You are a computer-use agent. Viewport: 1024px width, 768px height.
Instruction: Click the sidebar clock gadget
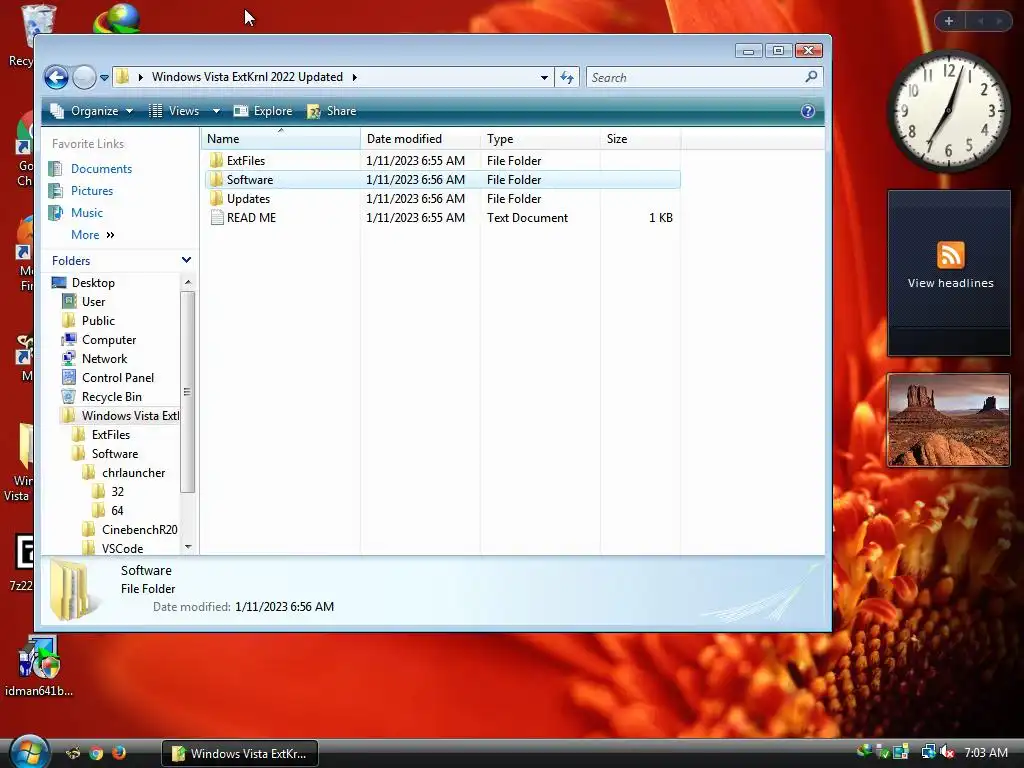(948, 111)
